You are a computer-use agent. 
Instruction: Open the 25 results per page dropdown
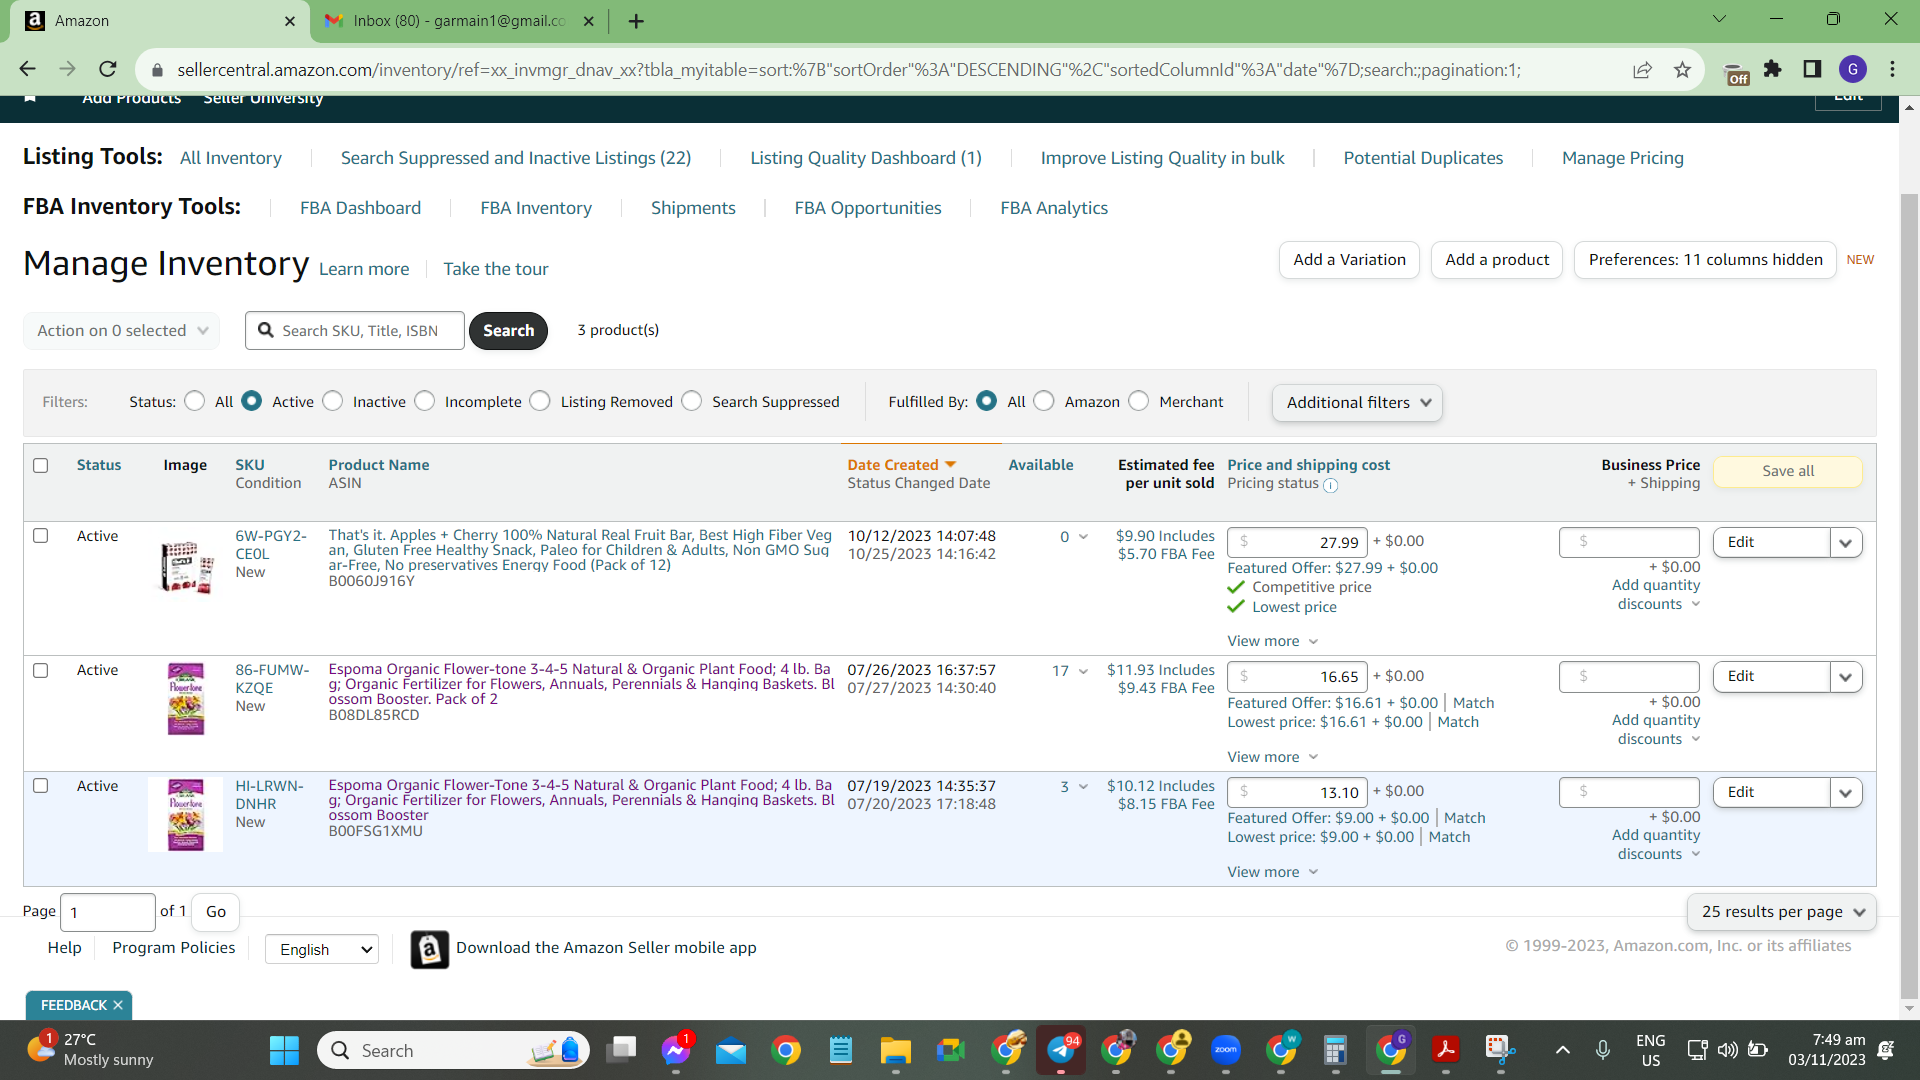[x=1782, y=912]
